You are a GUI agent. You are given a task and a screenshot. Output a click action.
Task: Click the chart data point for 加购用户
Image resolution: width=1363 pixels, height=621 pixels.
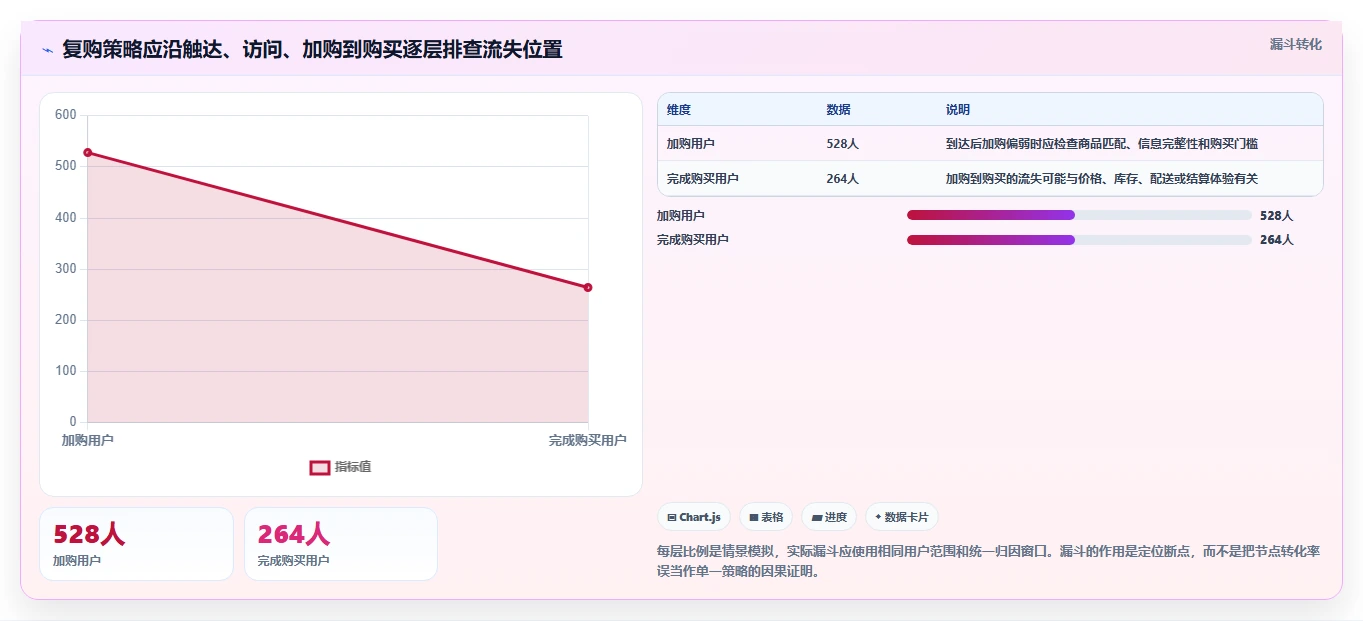88,152
